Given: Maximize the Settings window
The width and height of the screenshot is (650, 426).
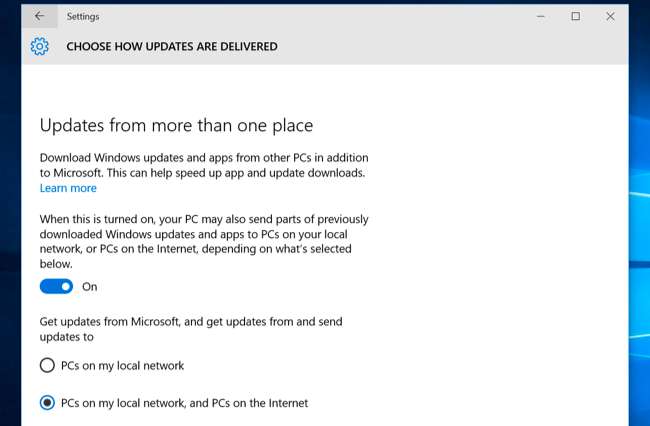Looking at the screenshot, I should point(576,16).
